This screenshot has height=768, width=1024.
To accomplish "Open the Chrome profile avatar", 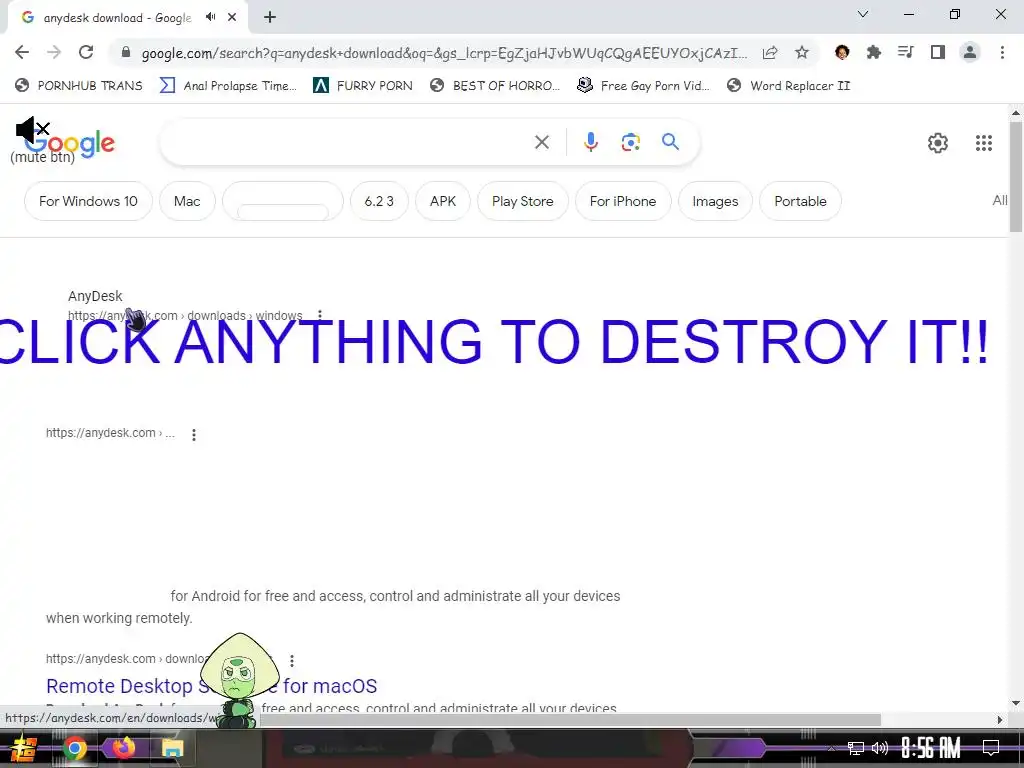I will (970, 52).
